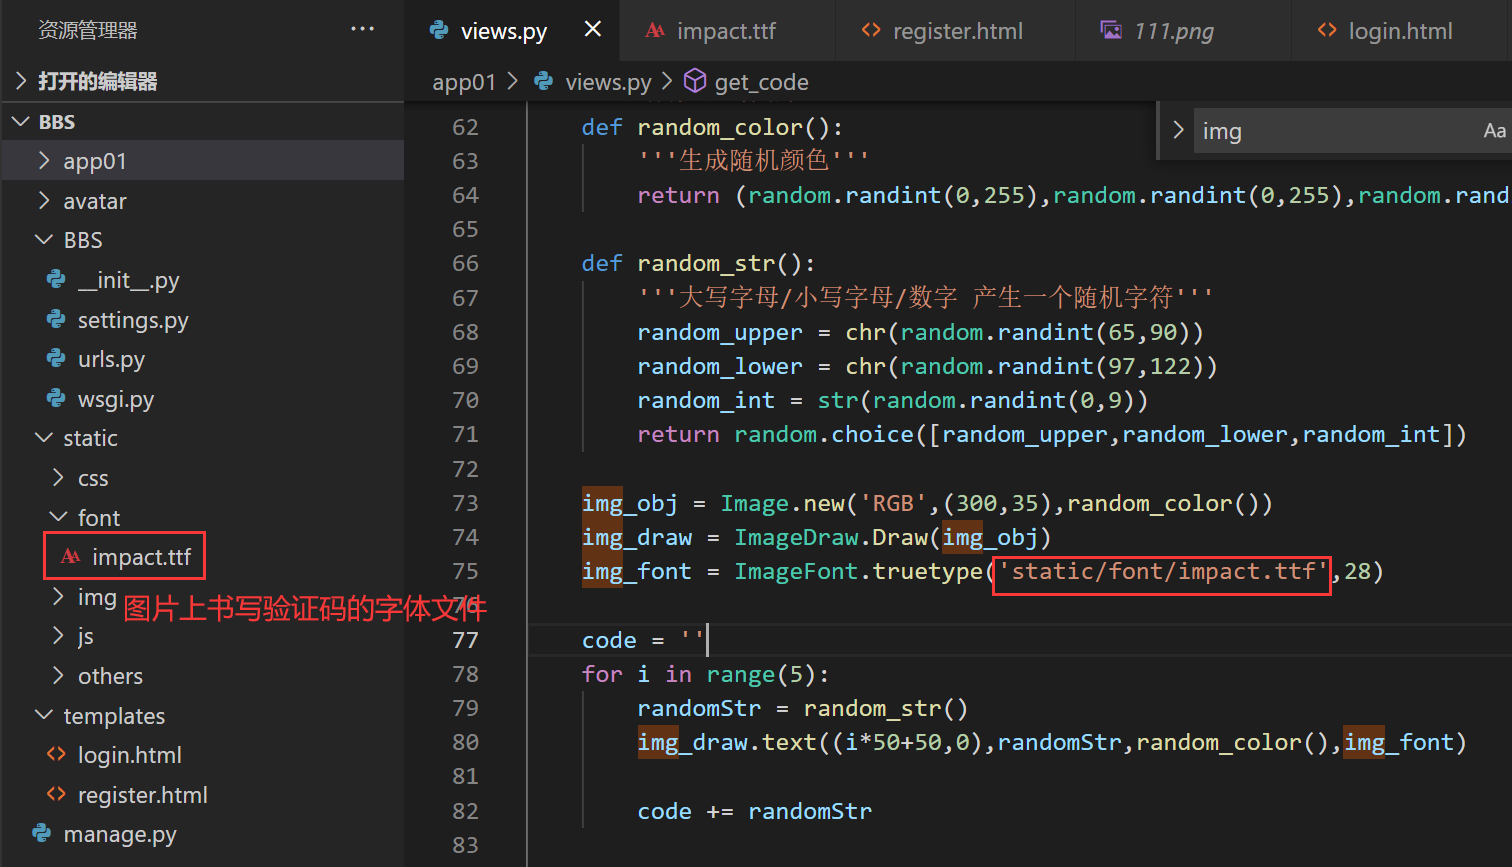The width and height of the screenshot is (1512, 867).
Task: Click Python icon beside urls.py
Action: coord(57,358)
